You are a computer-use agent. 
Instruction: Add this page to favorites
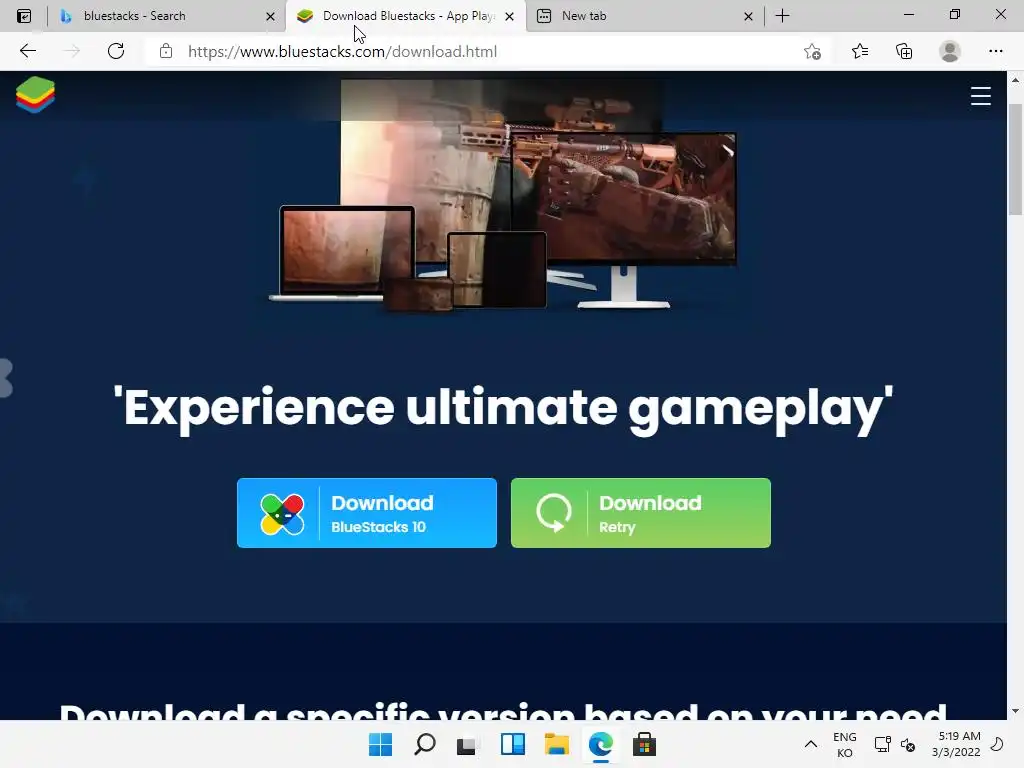(812, 51)
